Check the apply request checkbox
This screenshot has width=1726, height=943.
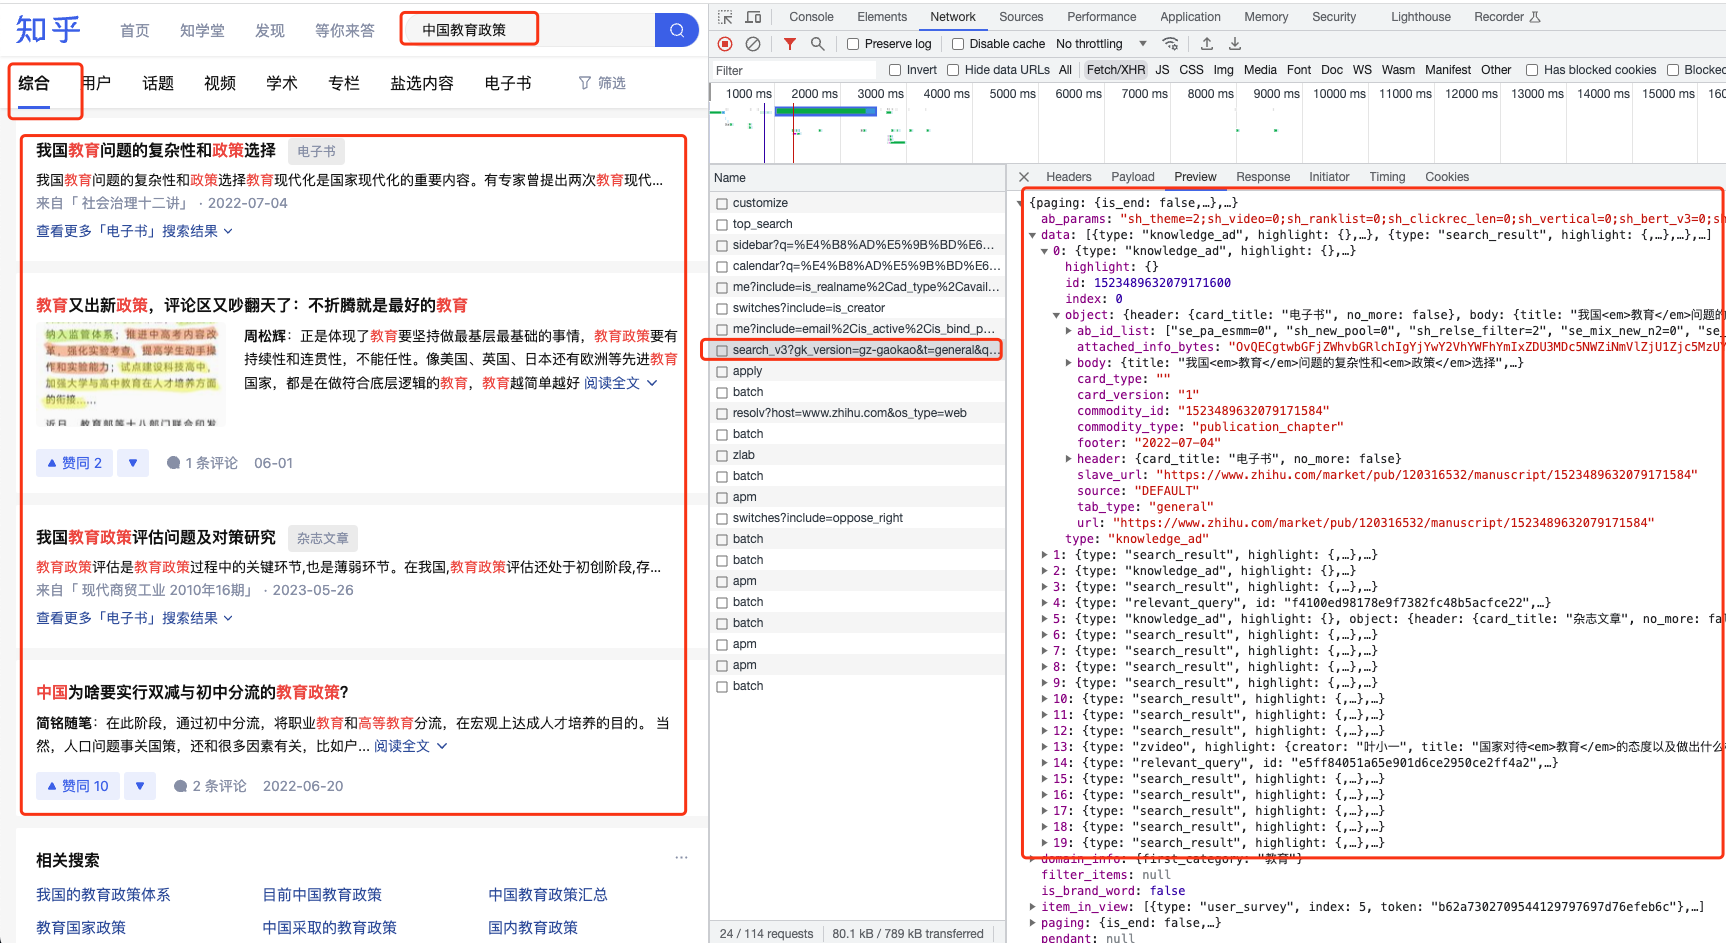[722, 371]
